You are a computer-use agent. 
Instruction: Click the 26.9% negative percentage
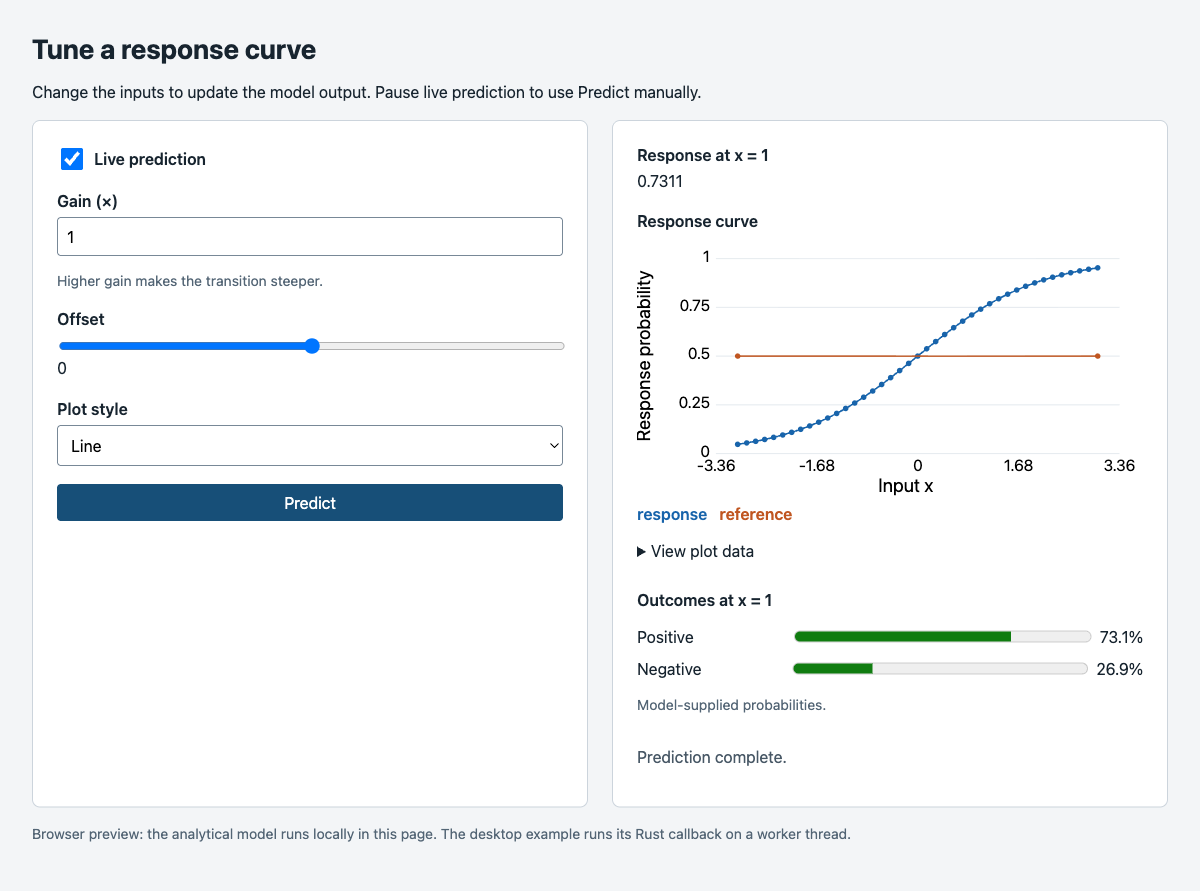pos(1119,669)
